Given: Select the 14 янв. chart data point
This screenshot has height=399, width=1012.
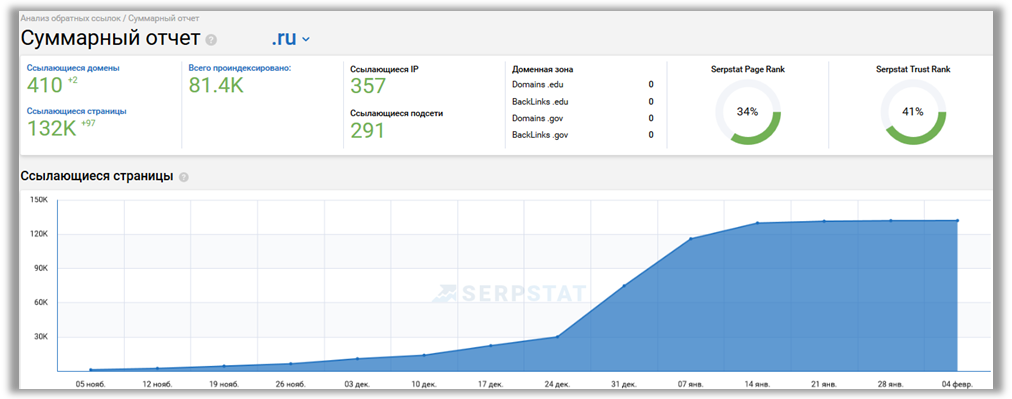Looking at the screenshot, I should pyautogui.click(x=757, y=223).
